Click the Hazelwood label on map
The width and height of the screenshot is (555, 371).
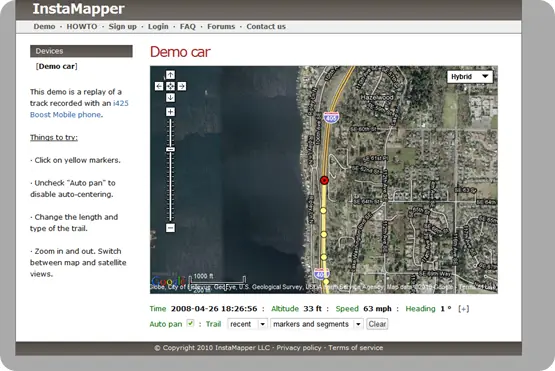377,97
